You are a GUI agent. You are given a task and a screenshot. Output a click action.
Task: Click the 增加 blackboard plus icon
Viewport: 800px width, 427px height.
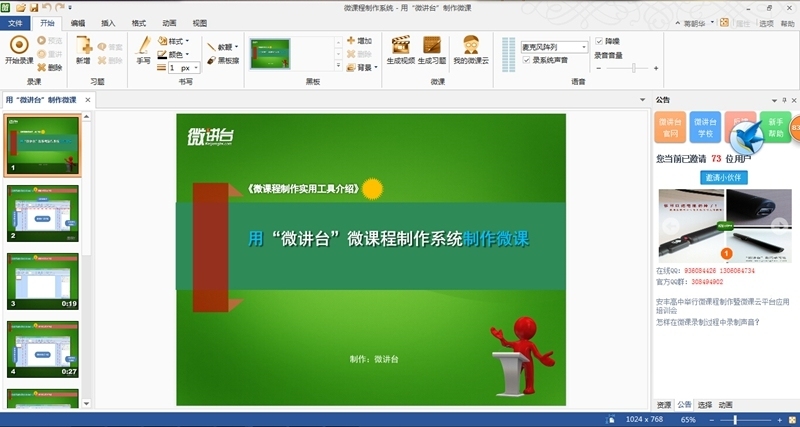tap(351, 40)
